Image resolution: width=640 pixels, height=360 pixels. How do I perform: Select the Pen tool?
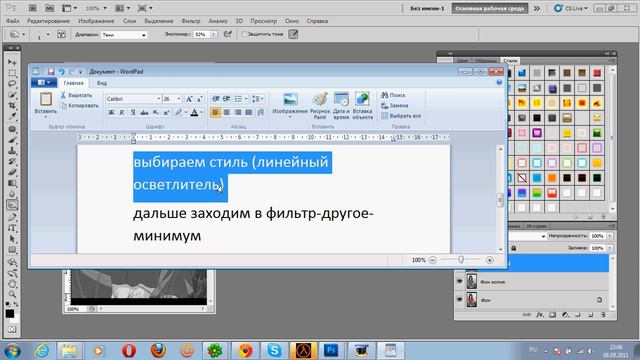coord(12,217)
